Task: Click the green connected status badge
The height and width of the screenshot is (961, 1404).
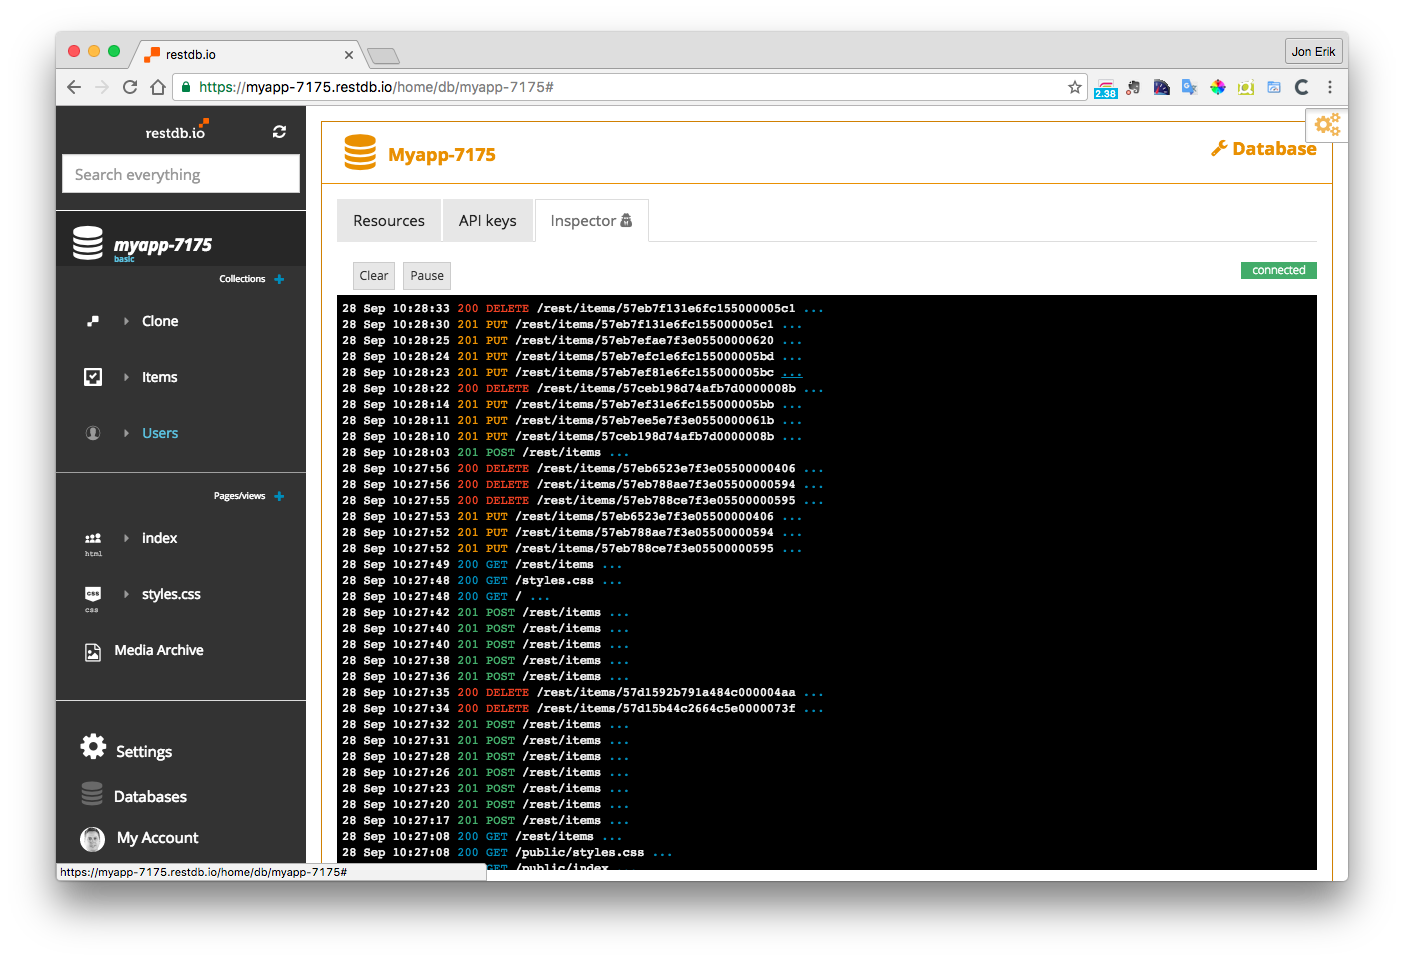Action: point(1279,270)
